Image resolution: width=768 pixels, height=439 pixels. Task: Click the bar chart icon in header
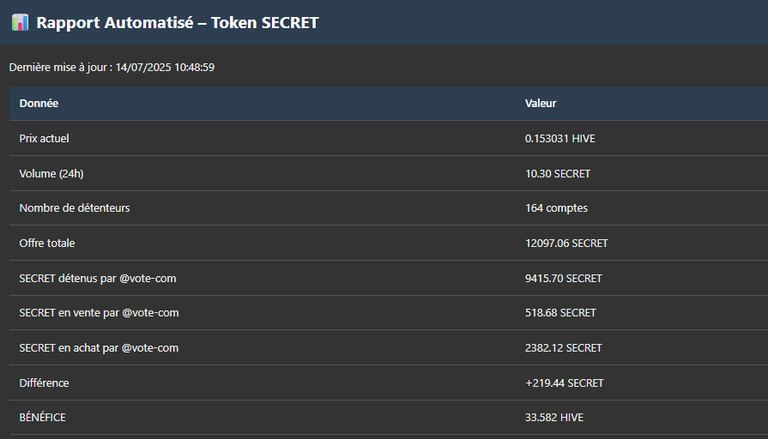click(x=20, y=23)
